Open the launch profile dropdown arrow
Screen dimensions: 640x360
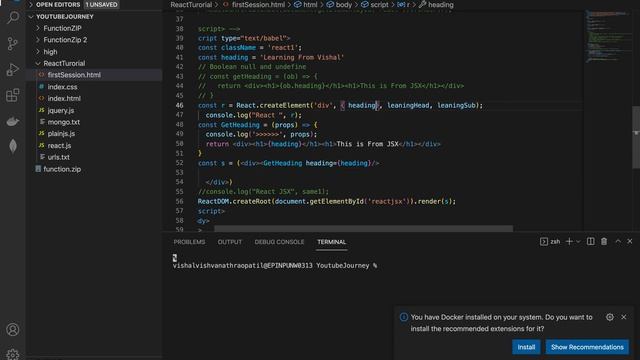pyautogui.click(x=578, y=242)
